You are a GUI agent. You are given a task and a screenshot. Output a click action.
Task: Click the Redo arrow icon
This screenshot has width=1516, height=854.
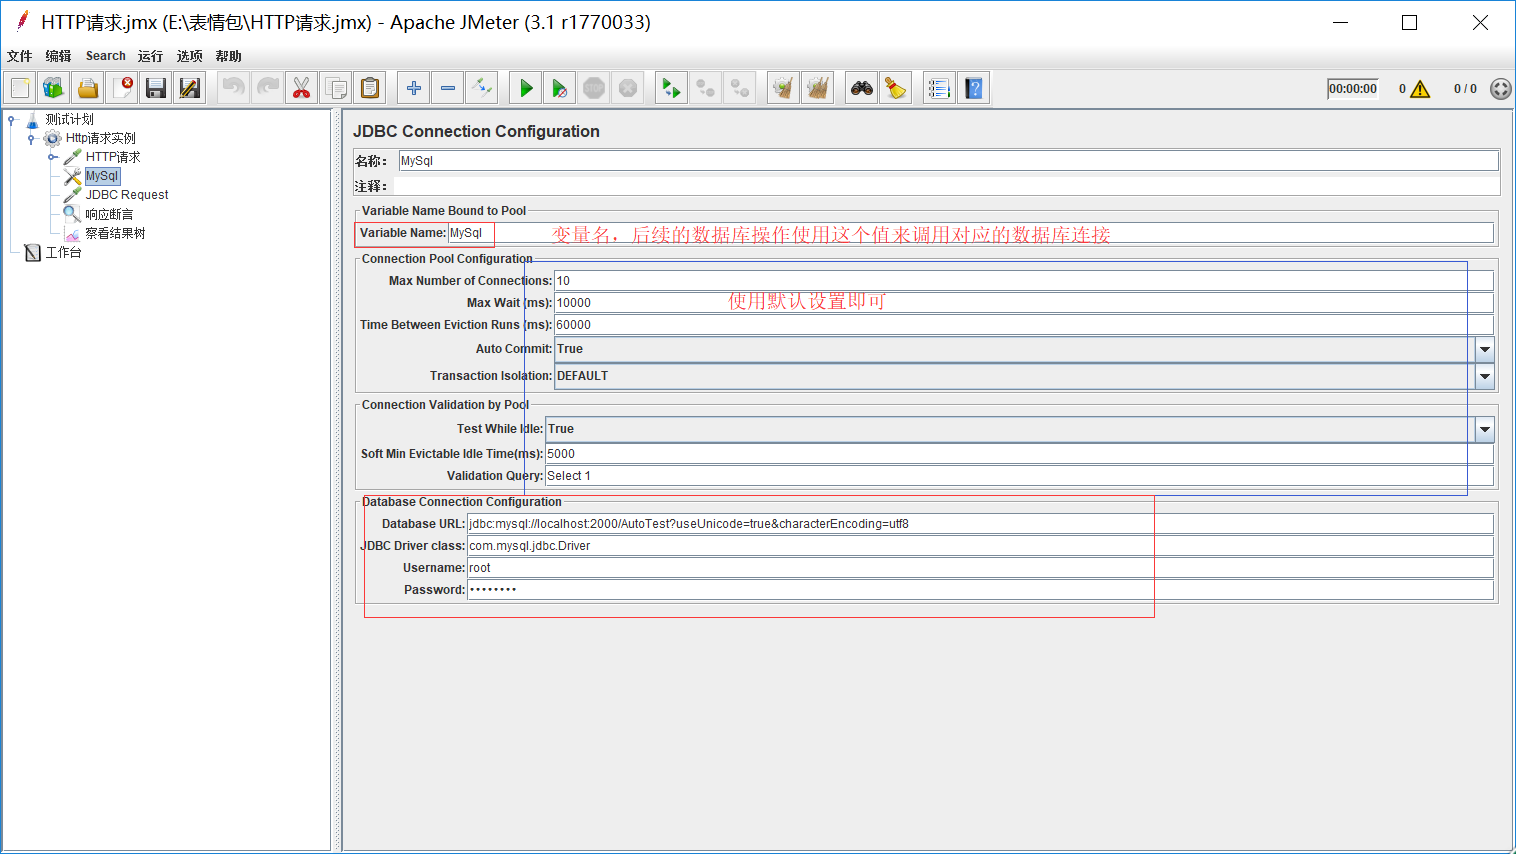point(267,88)
